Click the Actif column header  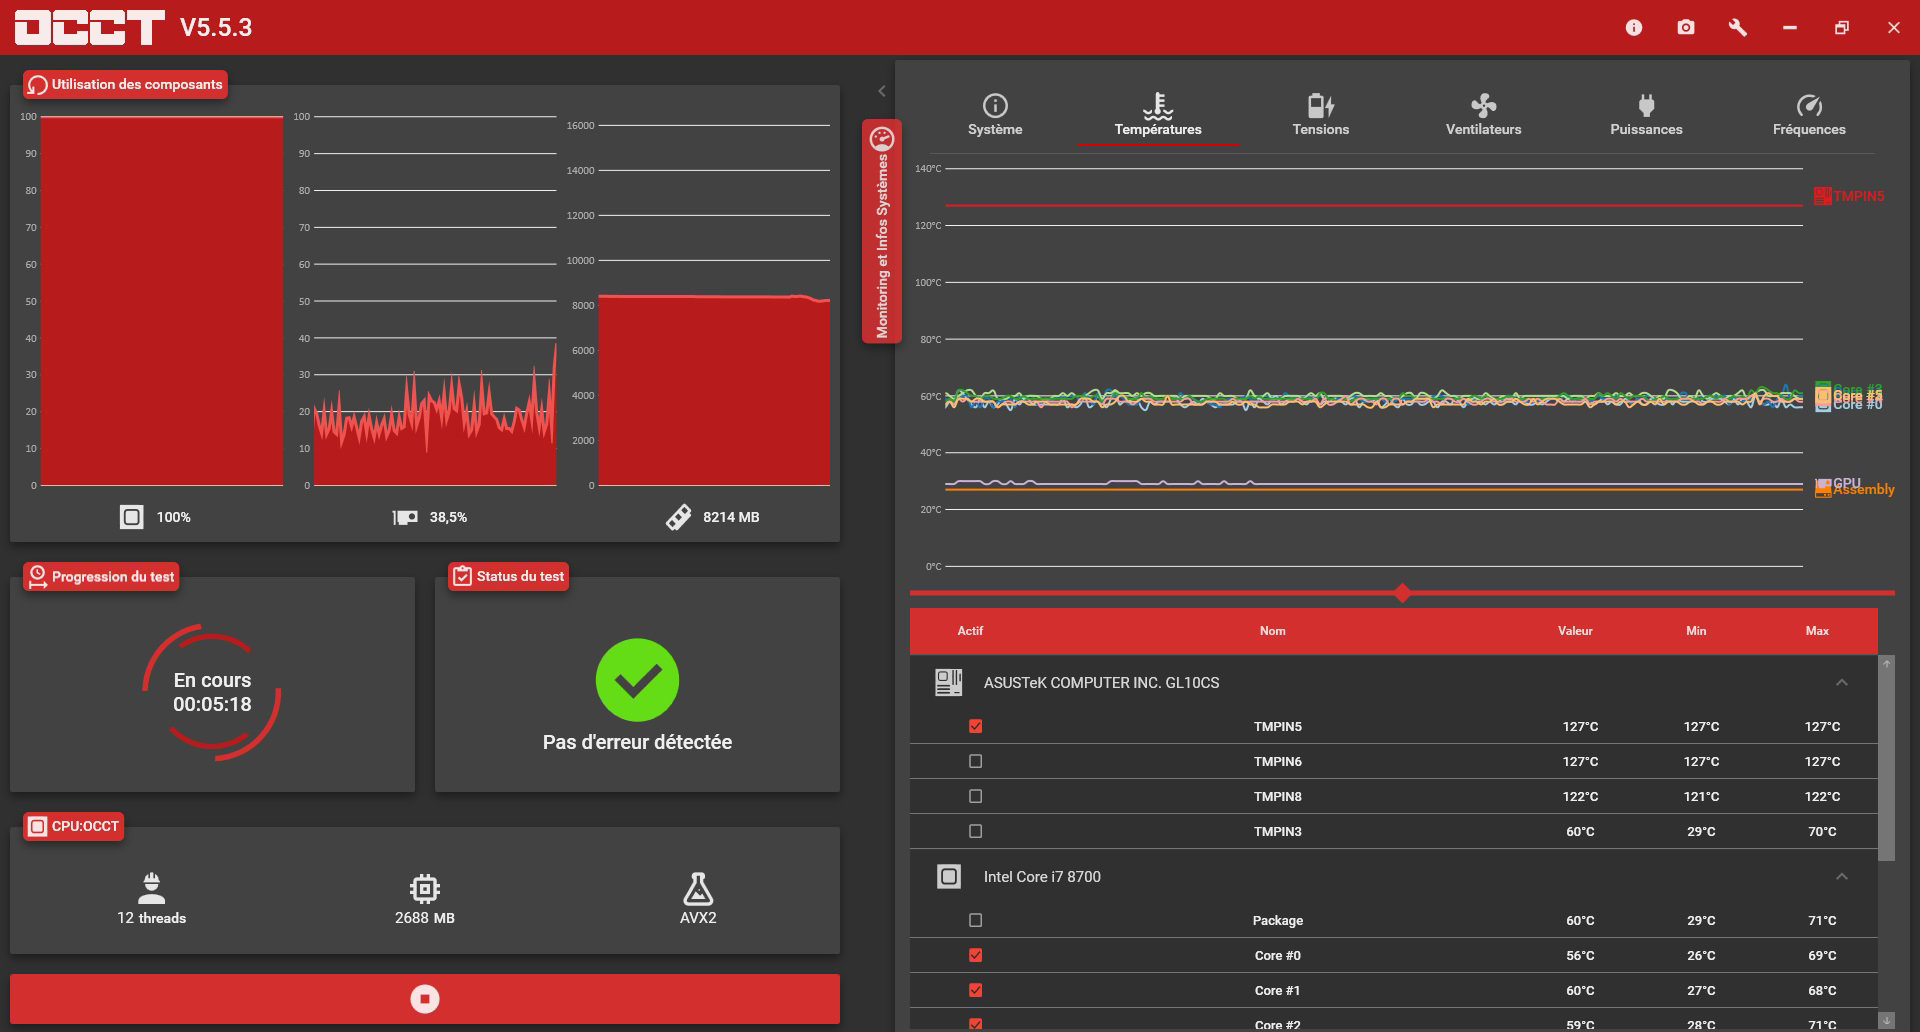pos(970,631)
